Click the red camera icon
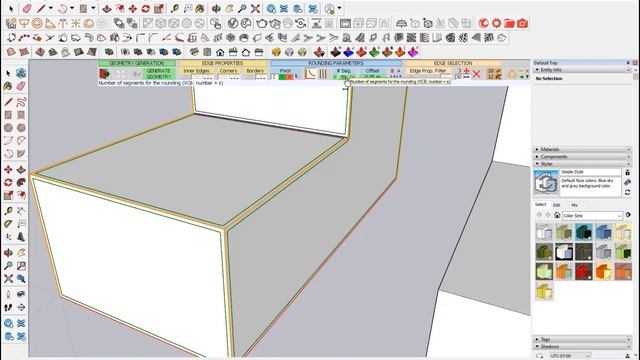 coord(522,23)
